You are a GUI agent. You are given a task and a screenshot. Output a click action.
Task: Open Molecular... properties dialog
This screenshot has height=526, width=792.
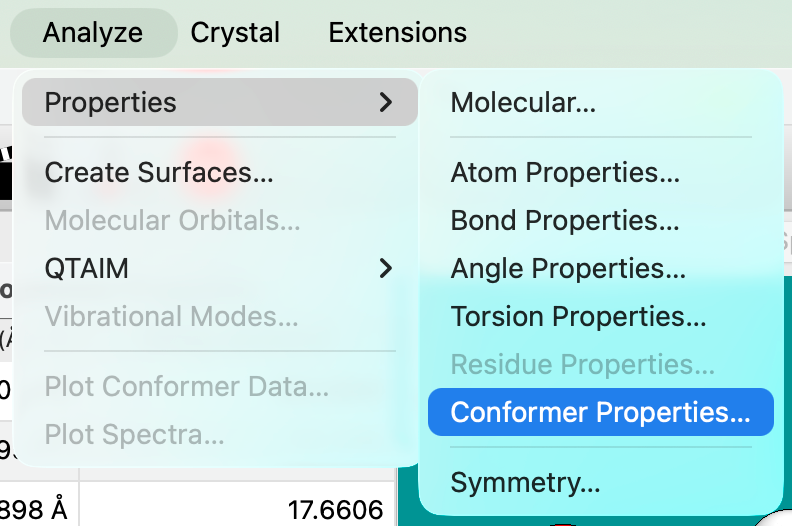tap(523, 102)
